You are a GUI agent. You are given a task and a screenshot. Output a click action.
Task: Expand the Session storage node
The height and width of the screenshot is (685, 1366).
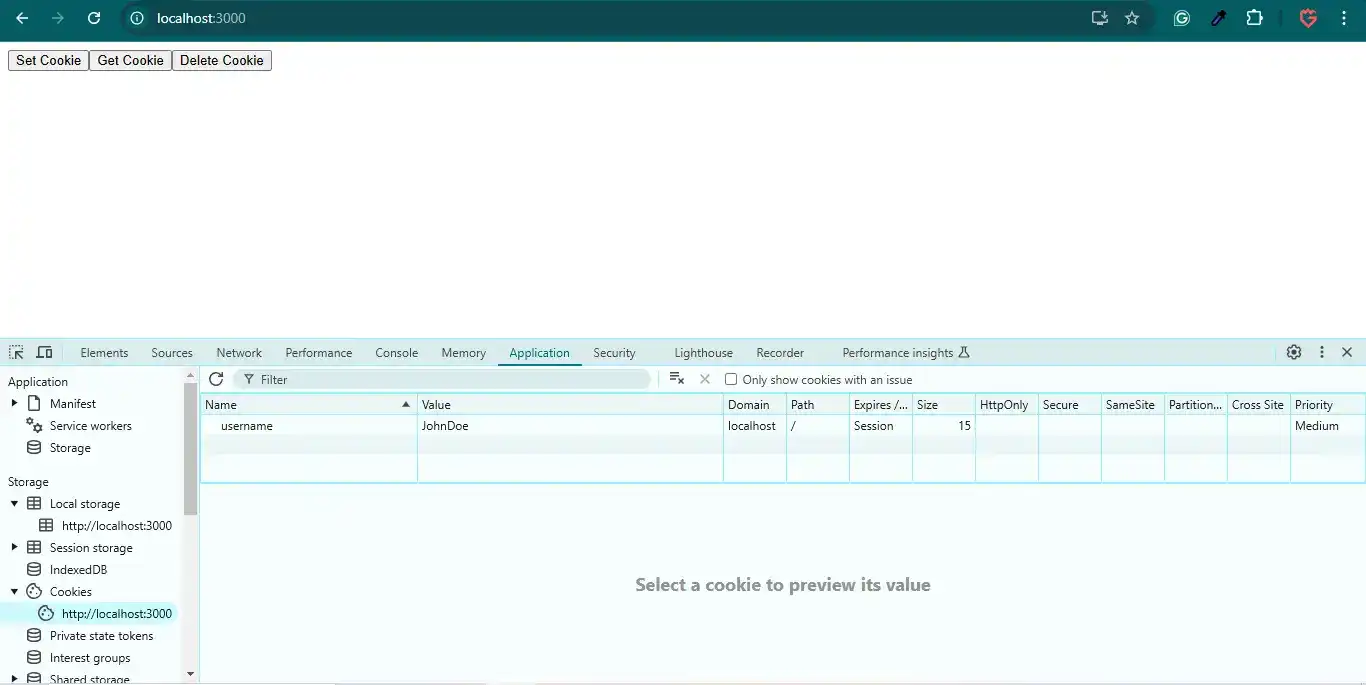point(14,548)
